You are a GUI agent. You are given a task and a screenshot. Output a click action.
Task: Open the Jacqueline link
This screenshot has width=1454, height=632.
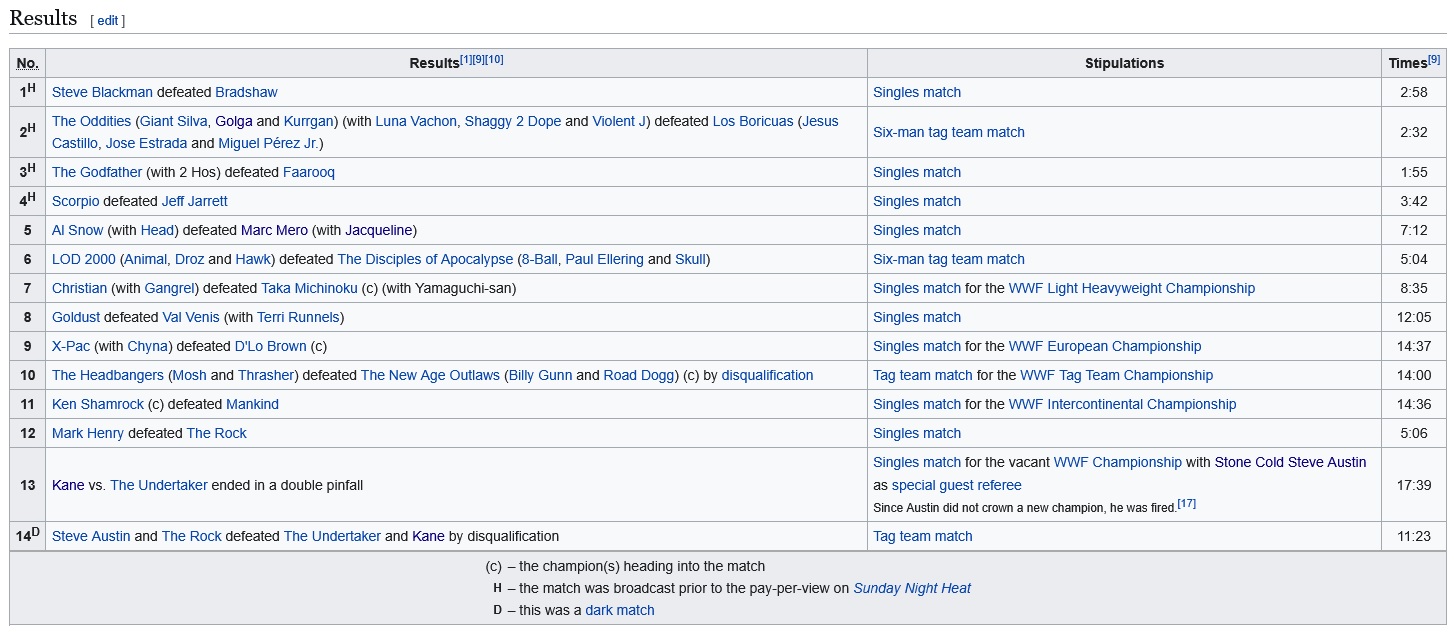pos(378,230)
